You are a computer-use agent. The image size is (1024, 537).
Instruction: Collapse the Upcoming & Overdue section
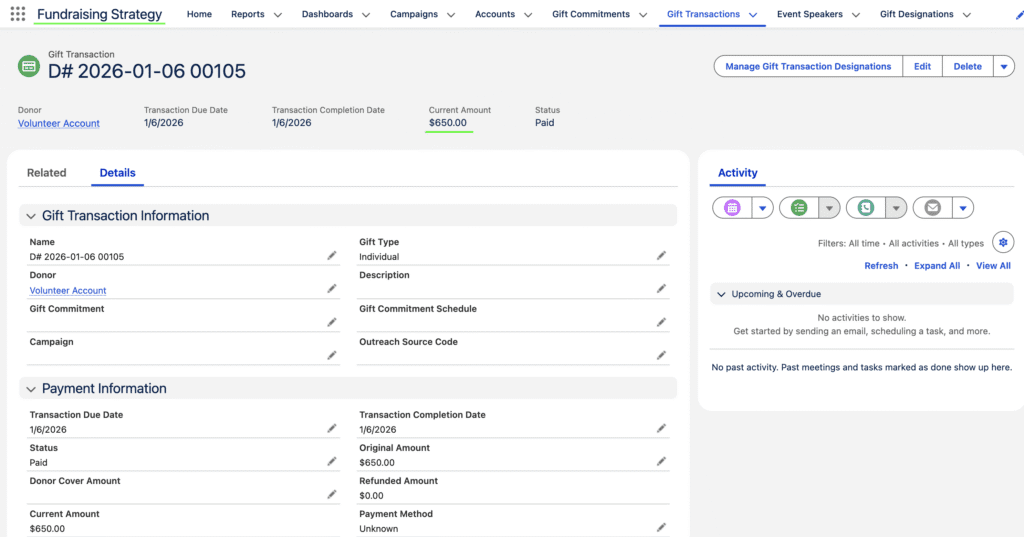(x=721, y=294)
